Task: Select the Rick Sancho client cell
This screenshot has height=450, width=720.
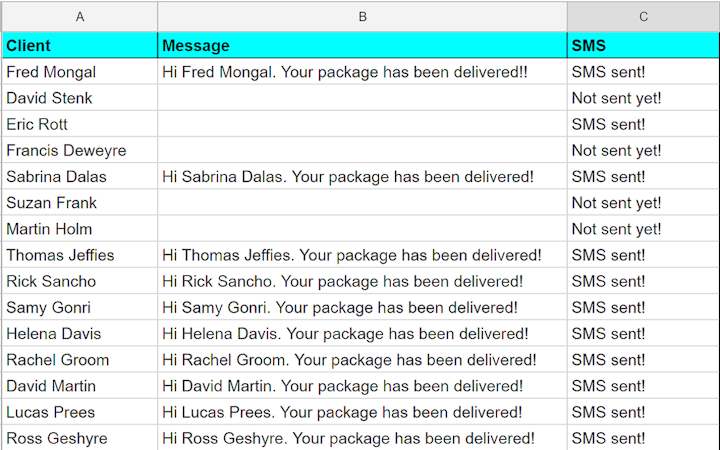Action: click(x=79, y=281)
